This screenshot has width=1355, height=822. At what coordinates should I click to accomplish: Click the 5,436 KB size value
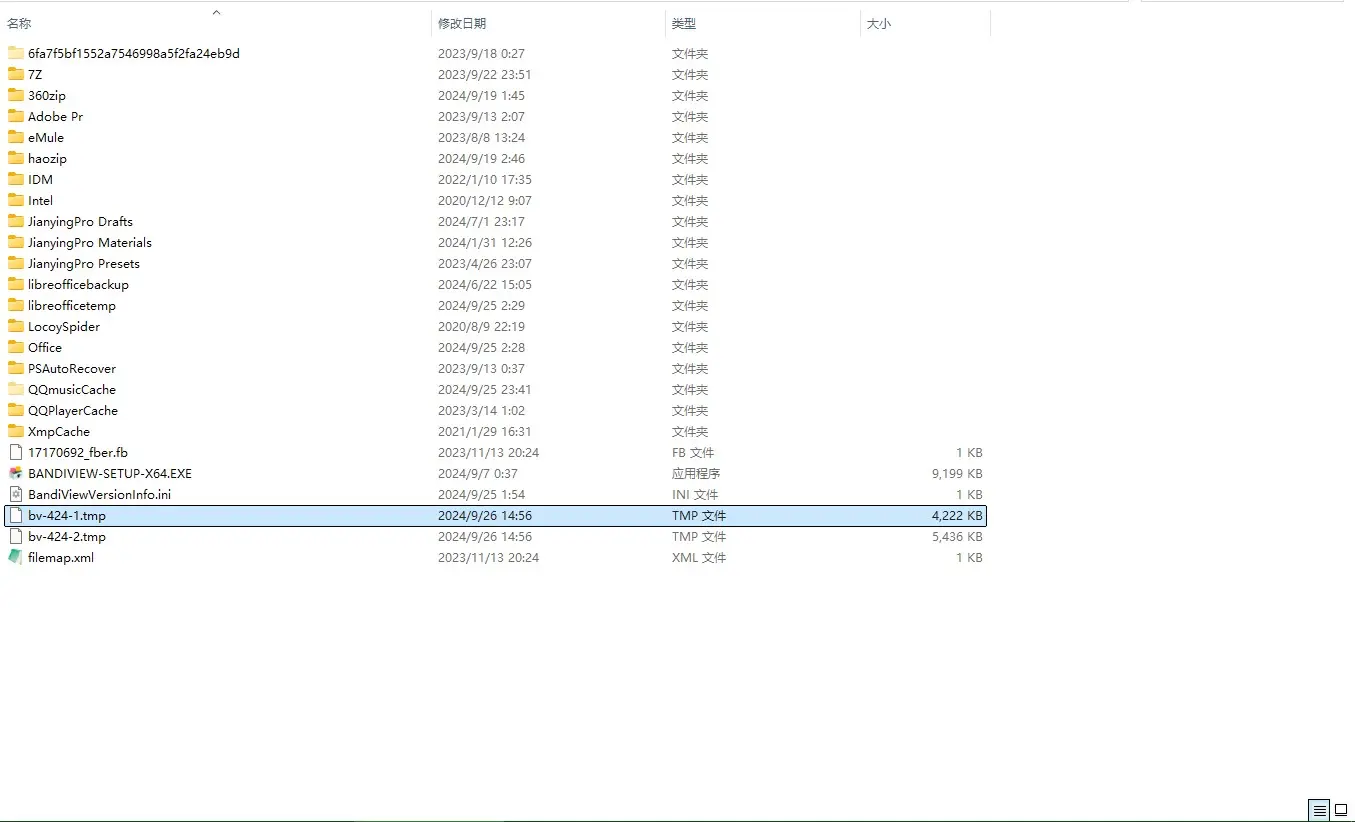[957, 537]
